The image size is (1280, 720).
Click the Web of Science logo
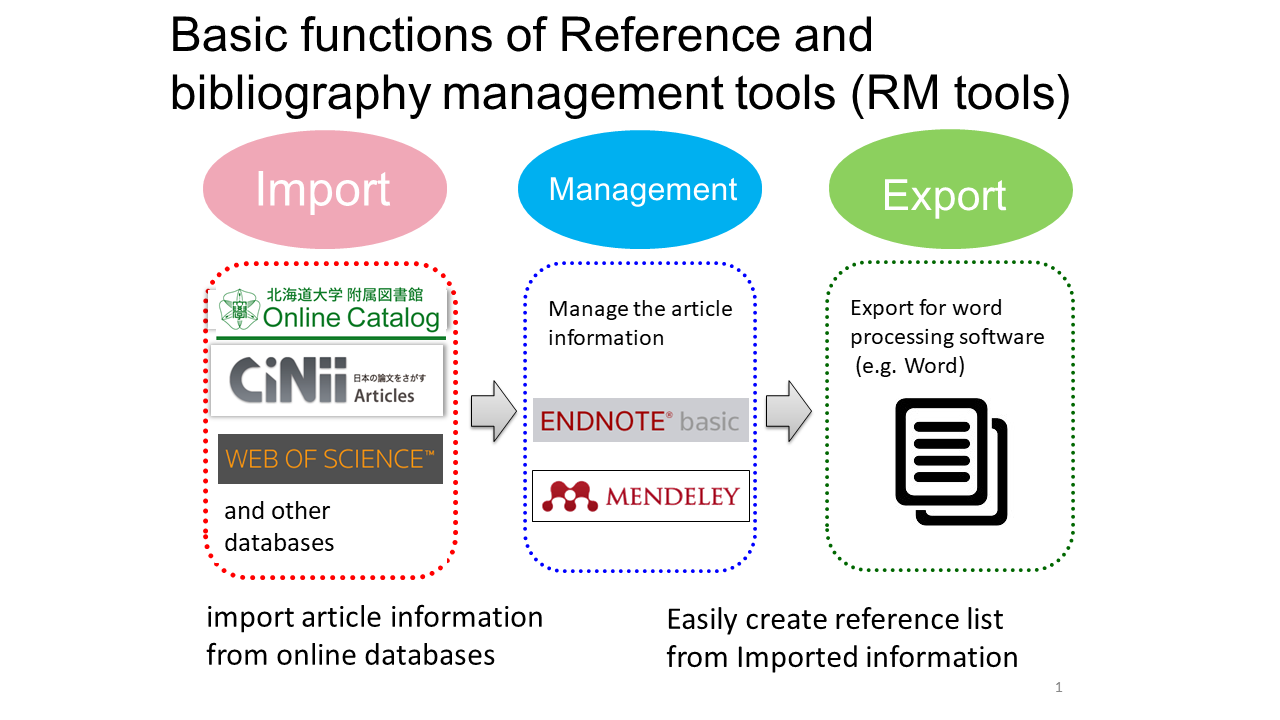tap(330, 459)
